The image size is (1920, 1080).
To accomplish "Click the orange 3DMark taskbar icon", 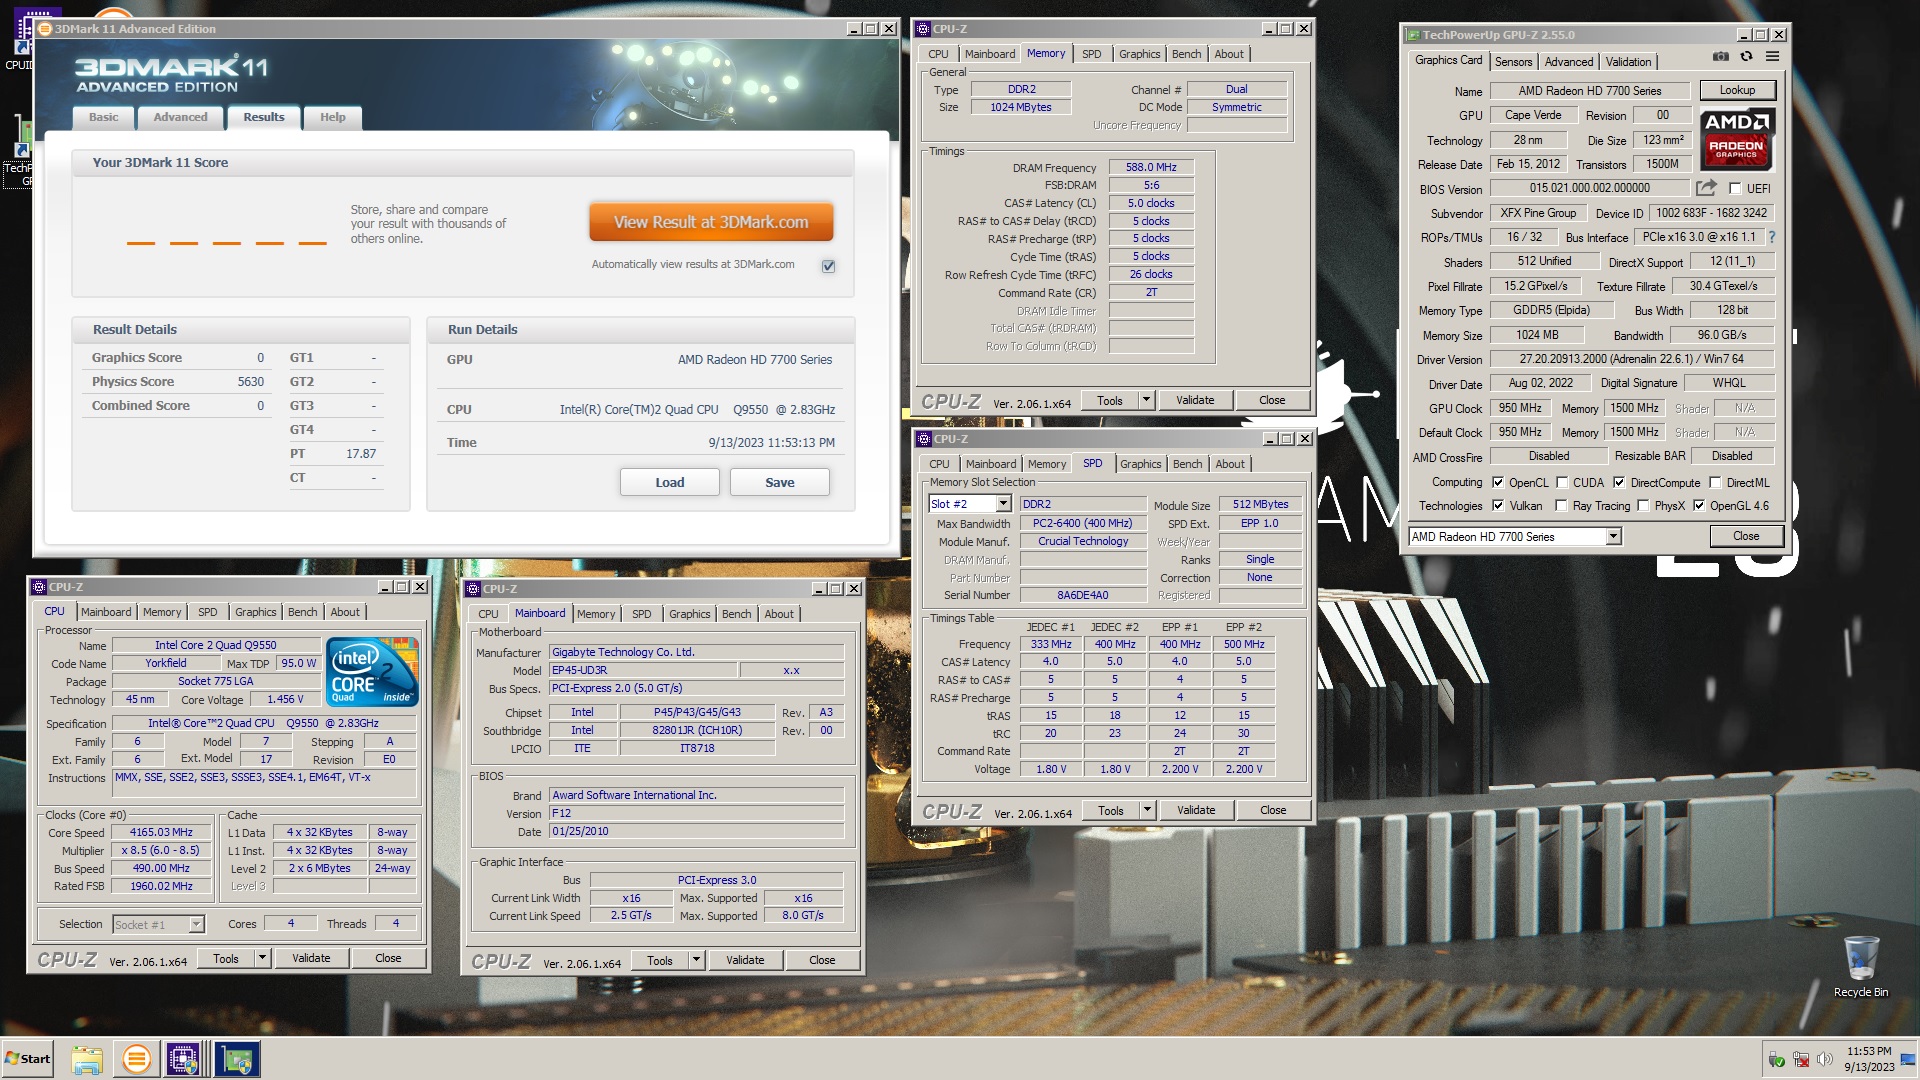I will (x=136, y=1059).
